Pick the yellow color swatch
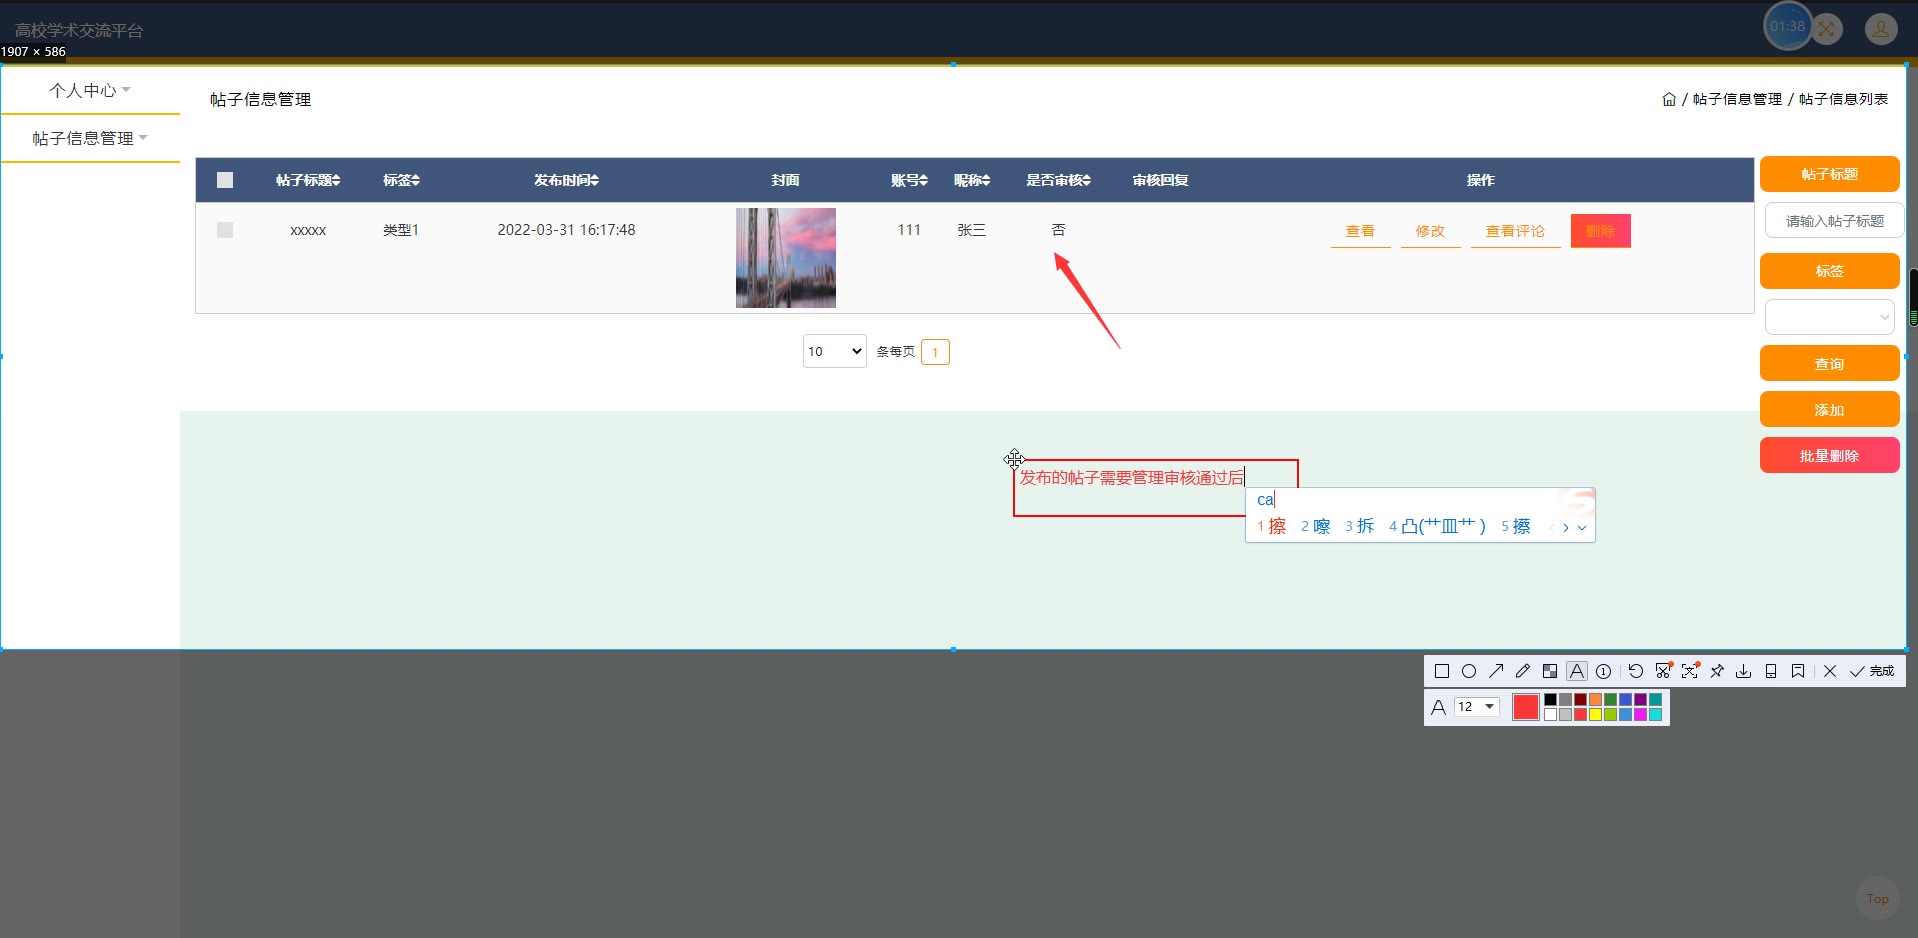Viewport: 1918px width, 938px height. [x=1595, y=714]
